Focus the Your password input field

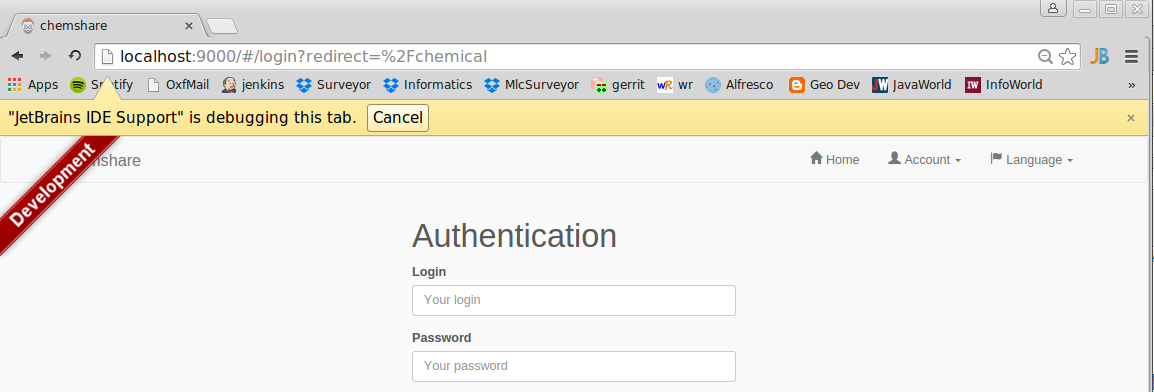click(x=573, y=366)
